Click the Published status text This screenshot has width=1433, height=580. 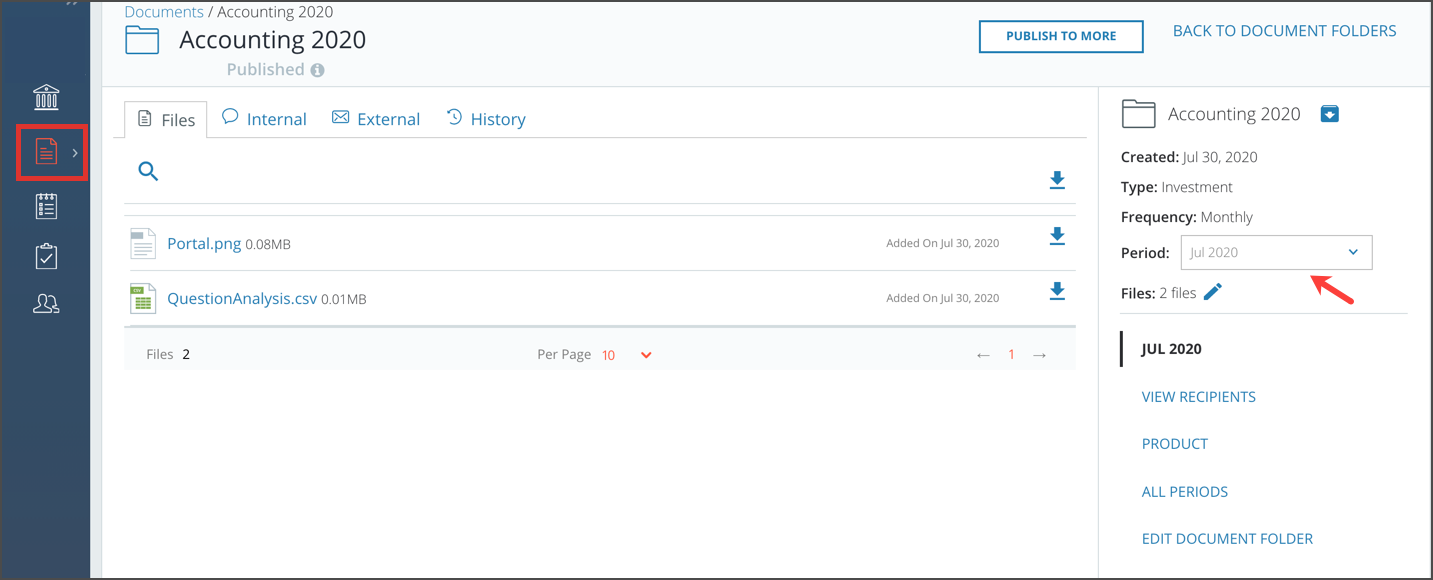click(x=266, y=70)
